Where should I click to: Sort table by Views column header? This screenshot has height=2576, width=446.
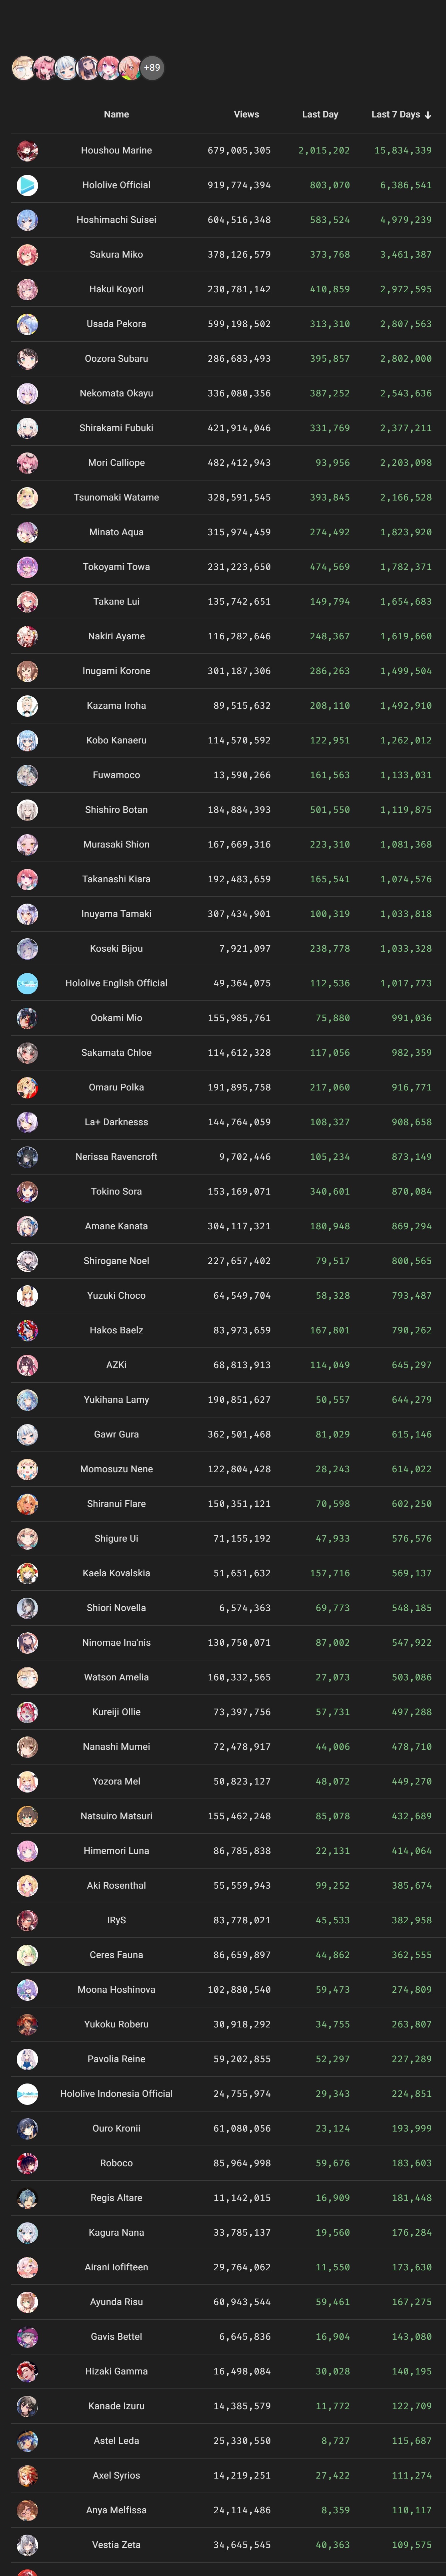pos(246,114)
